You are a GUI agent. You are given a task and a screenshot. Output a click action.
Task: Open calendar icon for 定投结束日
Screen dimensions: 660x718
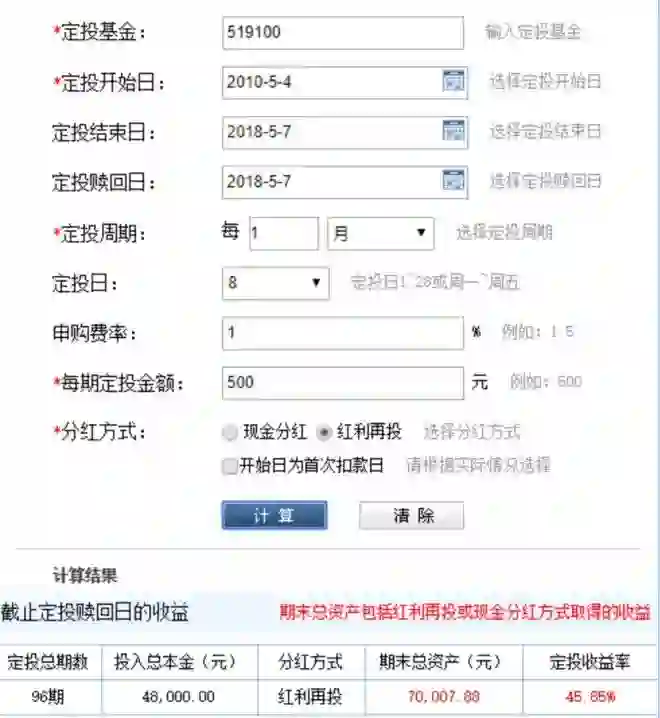(x=453, y=131)
